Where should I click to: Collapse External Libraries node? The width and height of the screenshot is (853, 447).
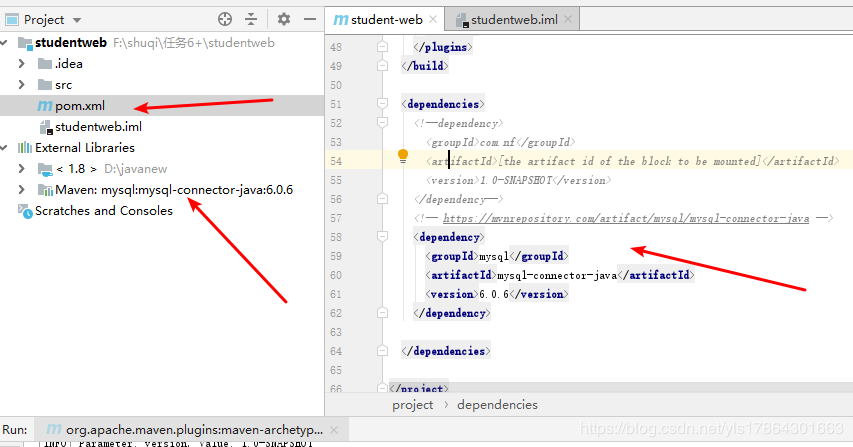click(4, 147)
